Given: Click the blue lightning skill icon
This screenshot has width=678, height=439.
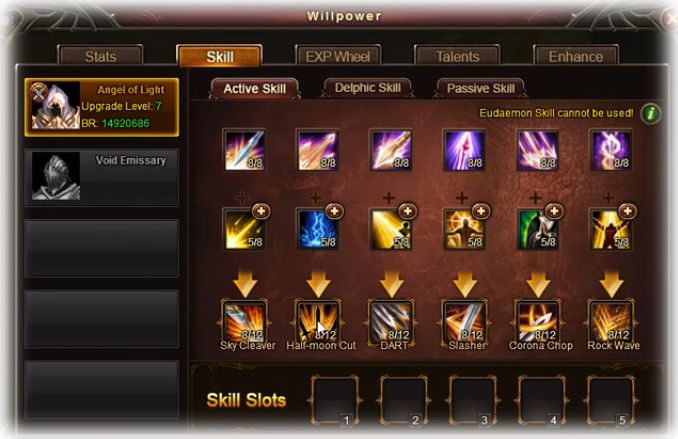Looking at the screenshot, I should pos(318,229).
